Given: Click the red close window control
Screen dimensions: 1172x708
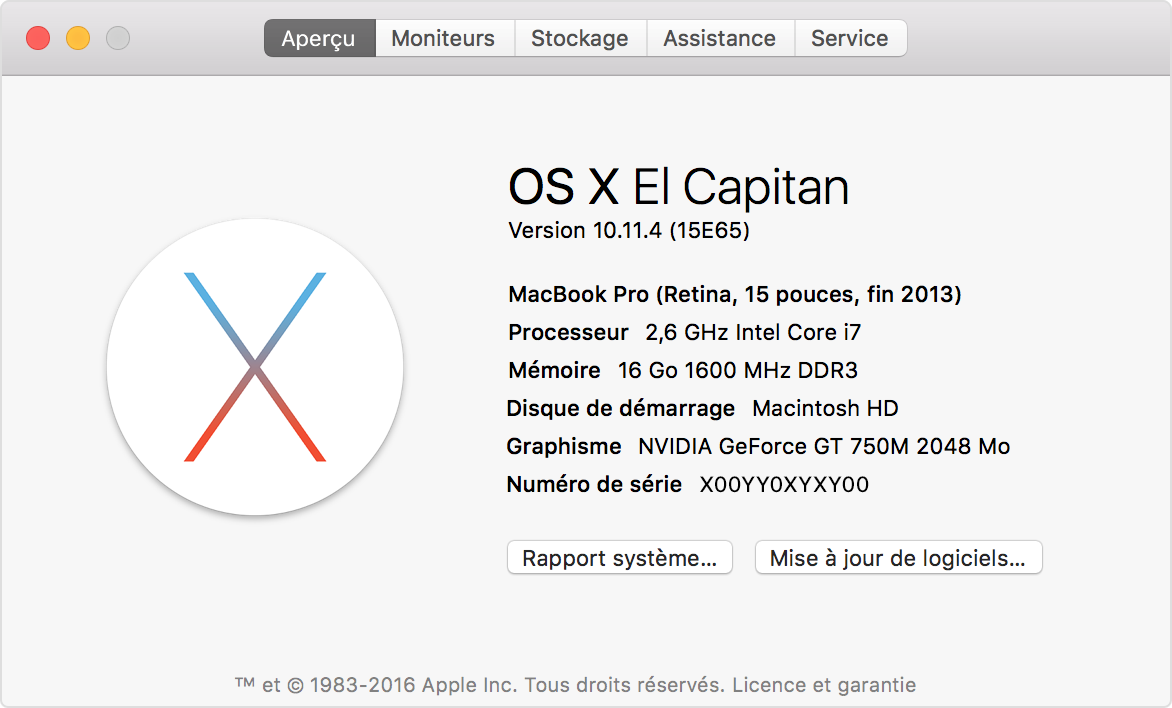Looking at the screenshot, I should point(37,38).
